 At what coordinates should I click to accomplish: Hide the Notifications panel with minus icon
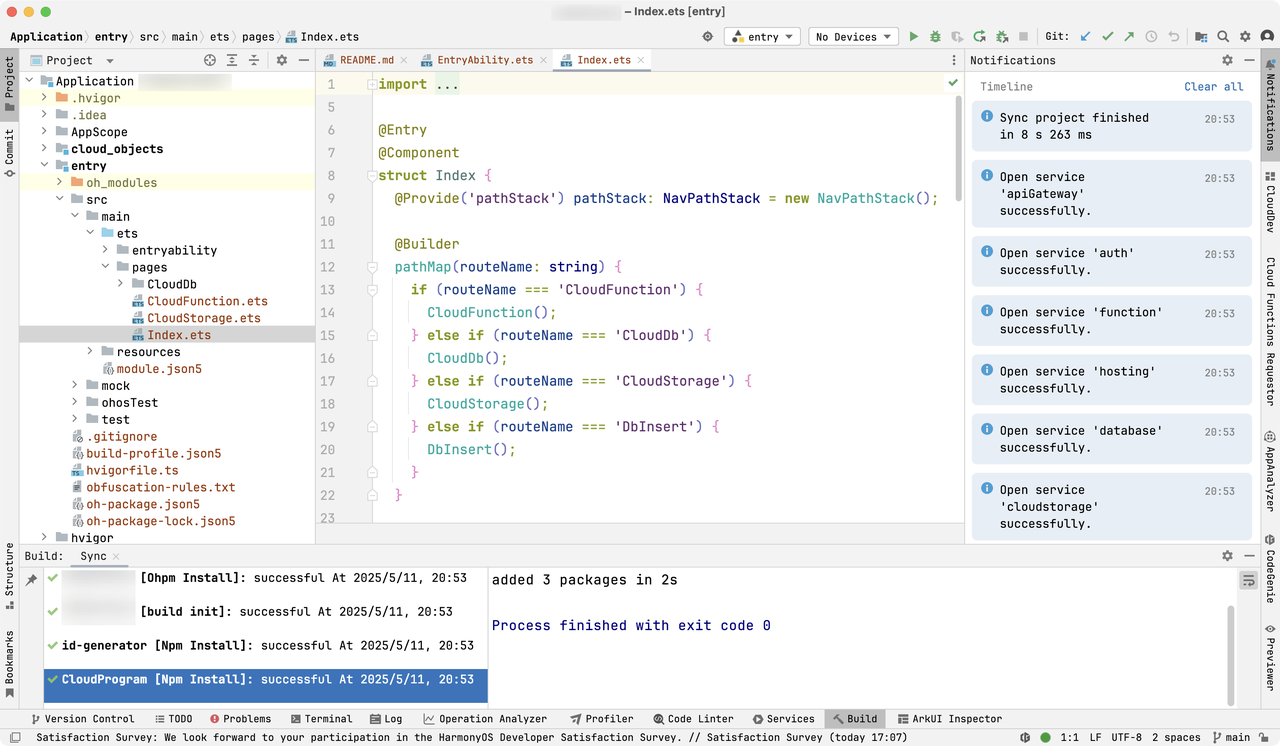click(1249, 60)
